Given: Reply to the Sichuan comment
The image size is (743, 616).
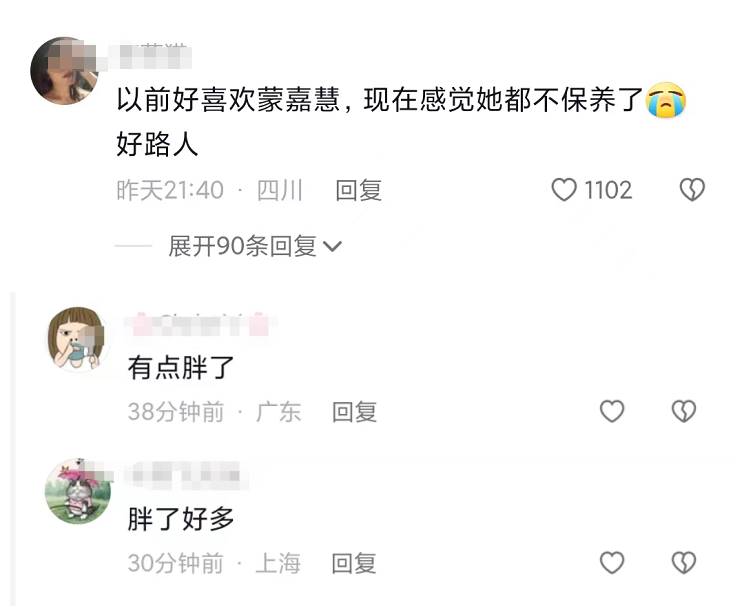Looking at the screenshot, I should pyautogui.click(x=359, y=190).
